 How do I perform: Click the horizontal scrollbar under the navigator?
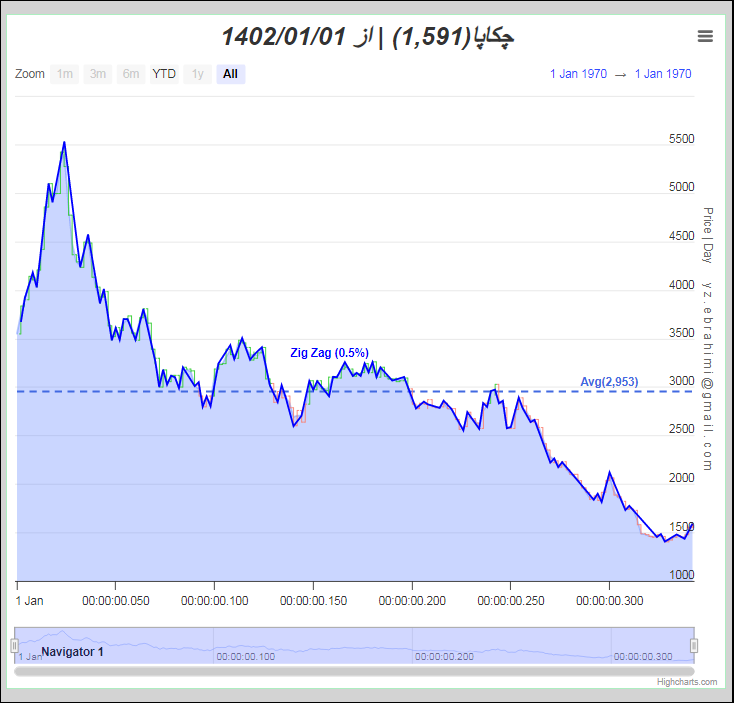pyautogui.click(x=354, y=672)
